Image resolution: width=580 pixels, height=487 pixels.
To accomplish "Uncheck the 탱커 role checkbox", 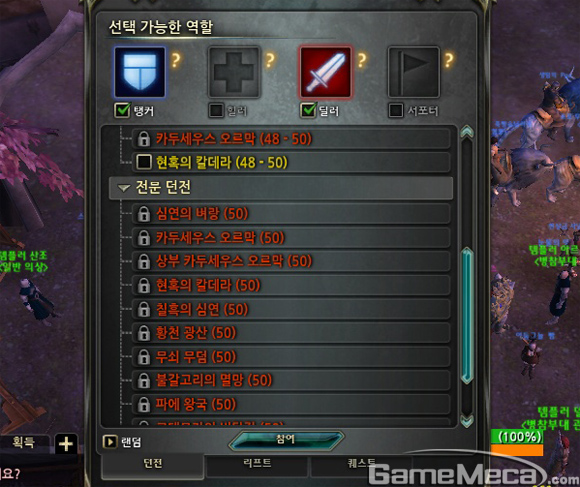I will click(x=122, y=110).
